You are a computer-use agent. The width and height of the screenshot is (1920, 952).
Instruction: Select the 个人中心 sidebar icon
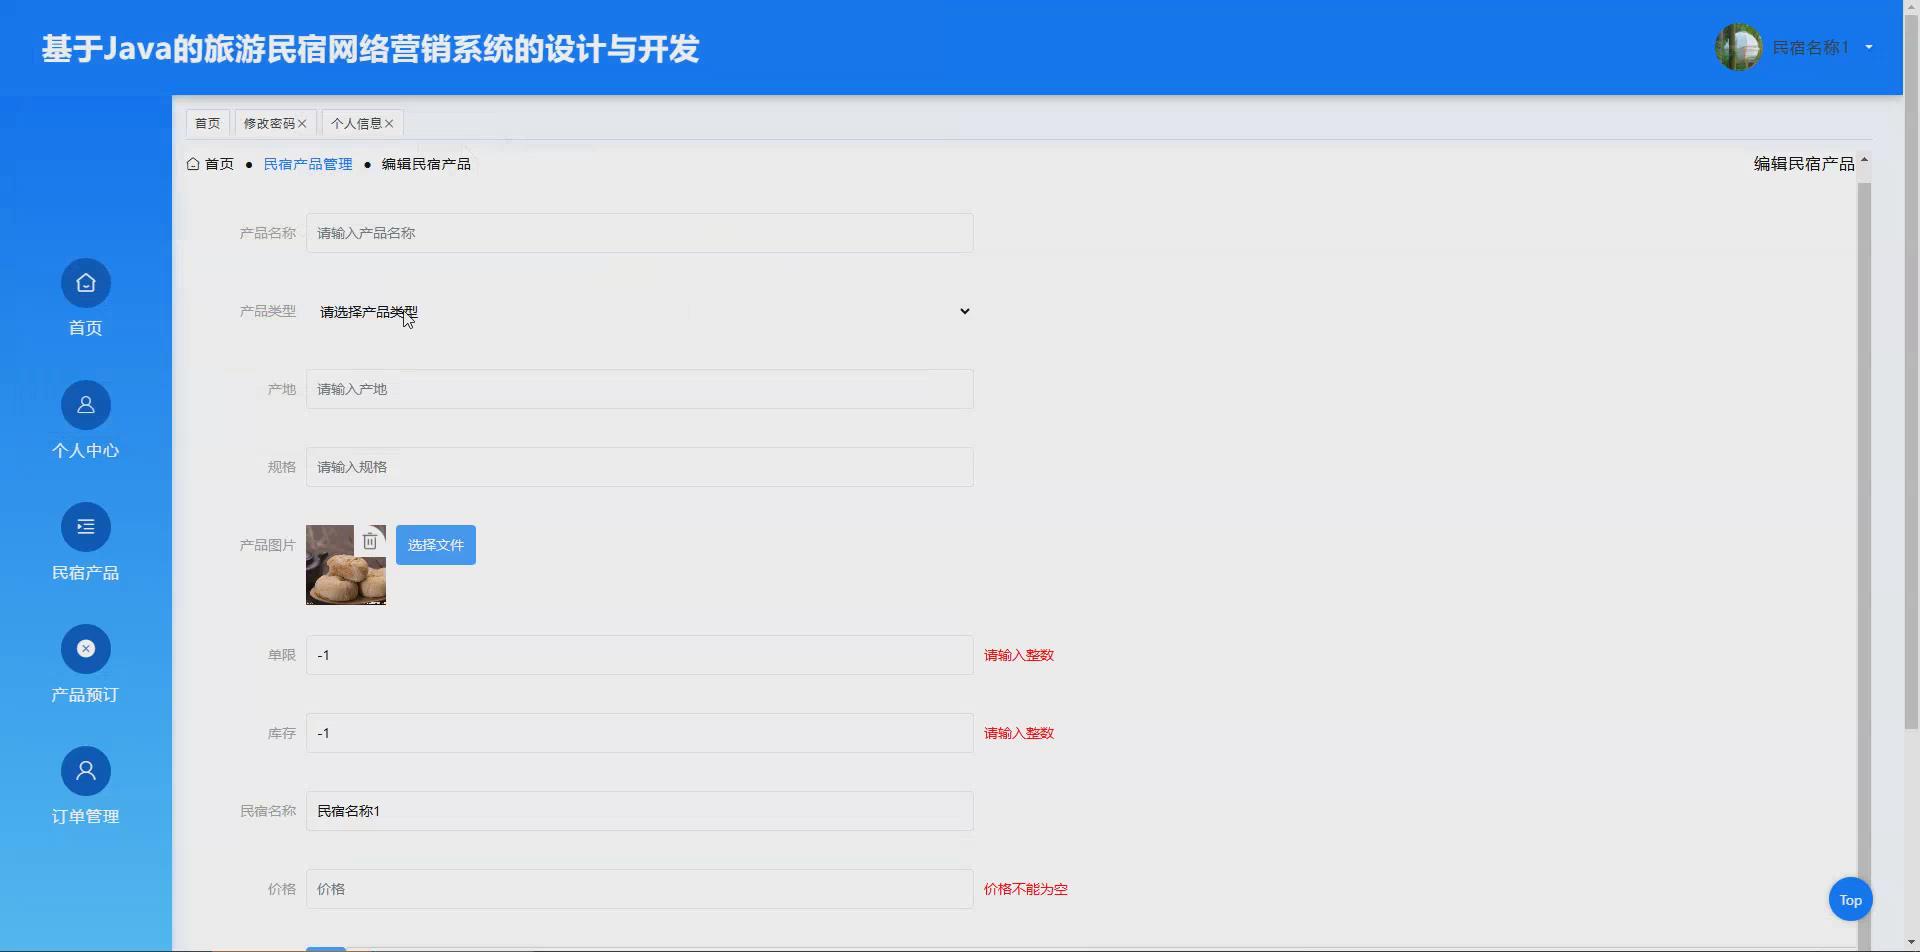85,405
